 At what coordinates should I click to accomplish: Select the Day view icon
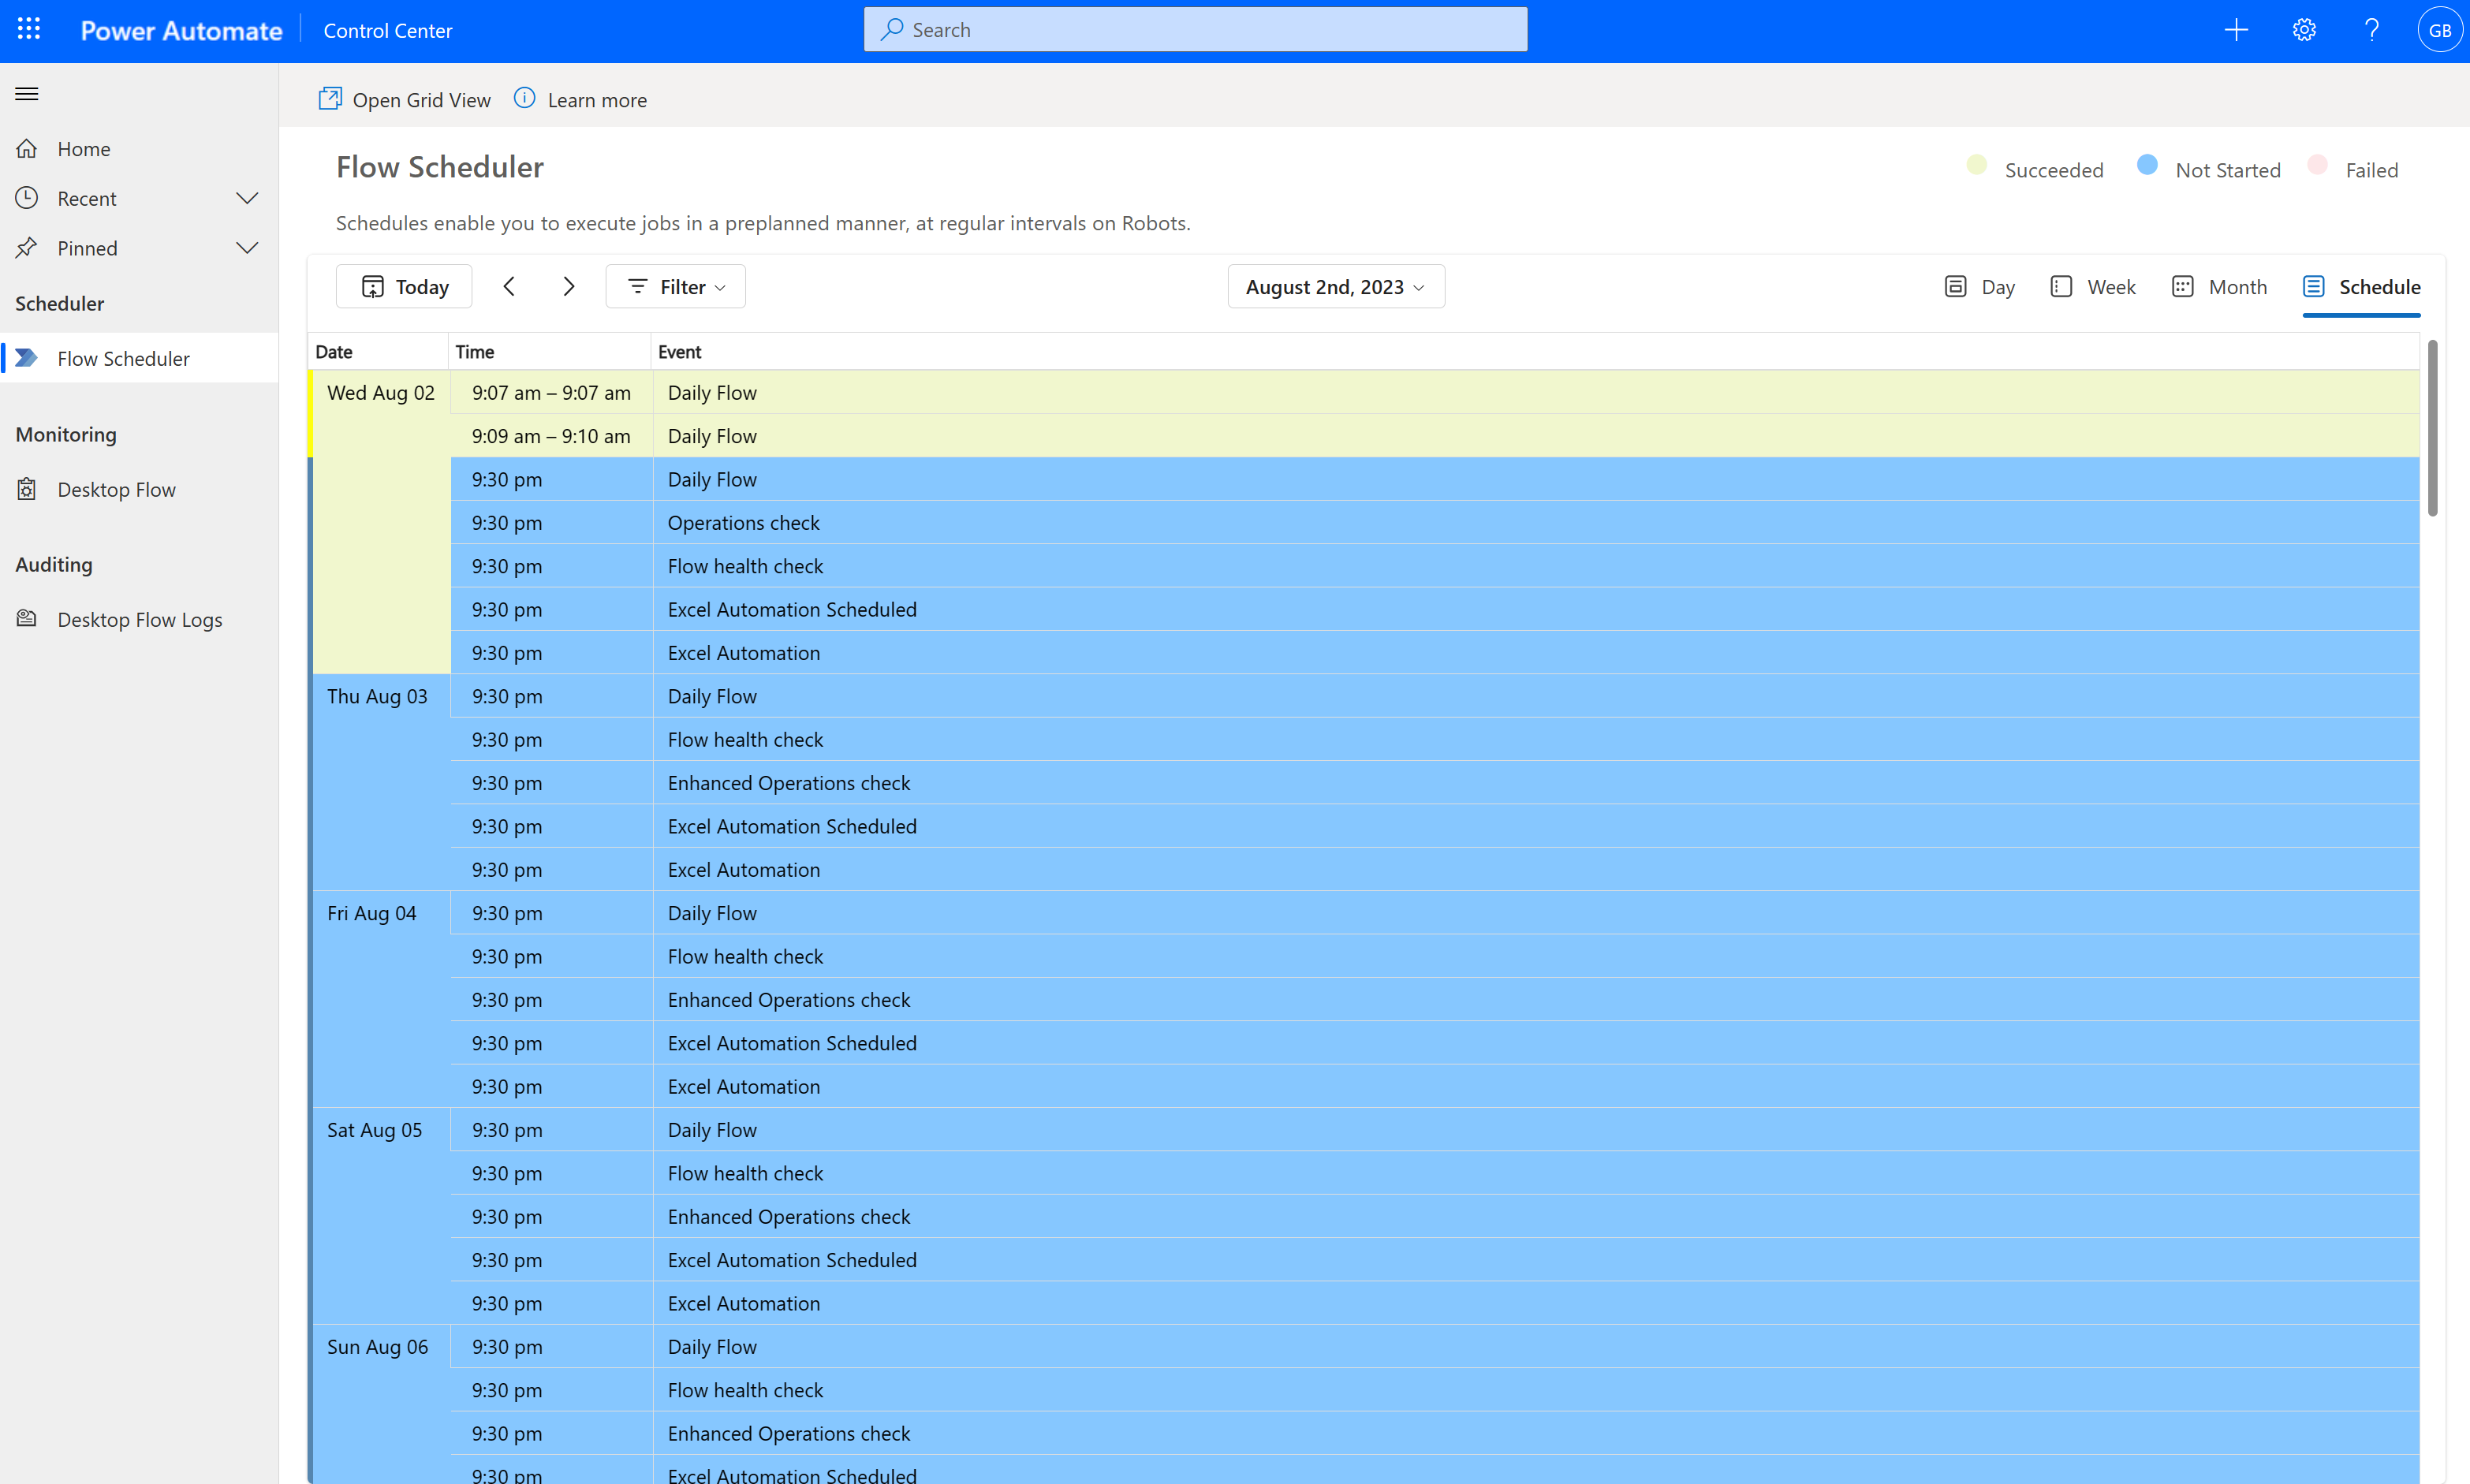coord(1955,286)
